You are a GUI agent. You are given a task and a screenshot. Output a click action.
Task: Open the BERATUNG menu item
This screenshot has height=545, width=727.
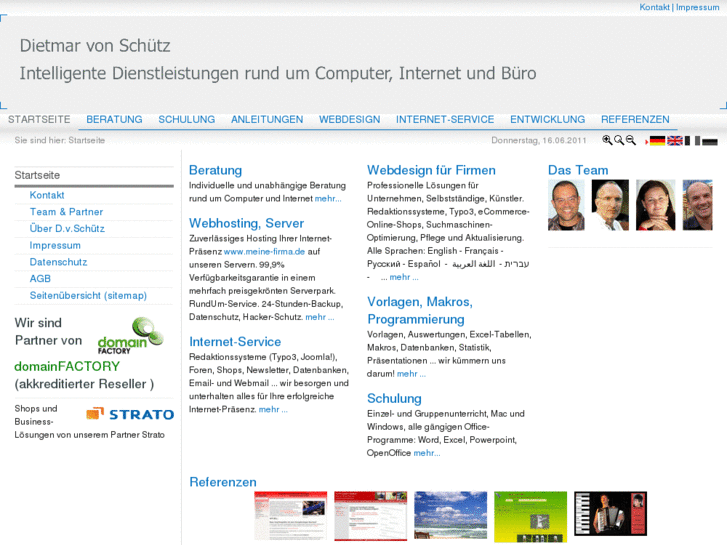(x=115, y=119)
